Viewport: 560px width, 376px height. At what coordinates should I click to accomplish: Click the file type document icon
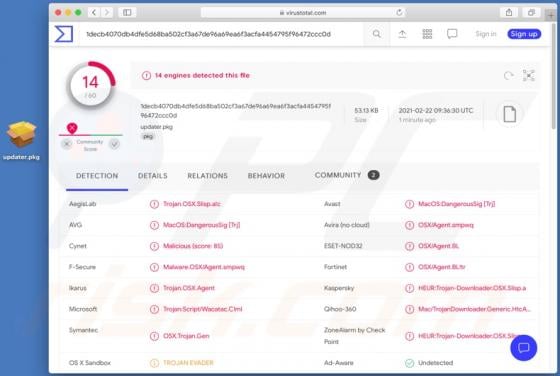pos(510,114)
